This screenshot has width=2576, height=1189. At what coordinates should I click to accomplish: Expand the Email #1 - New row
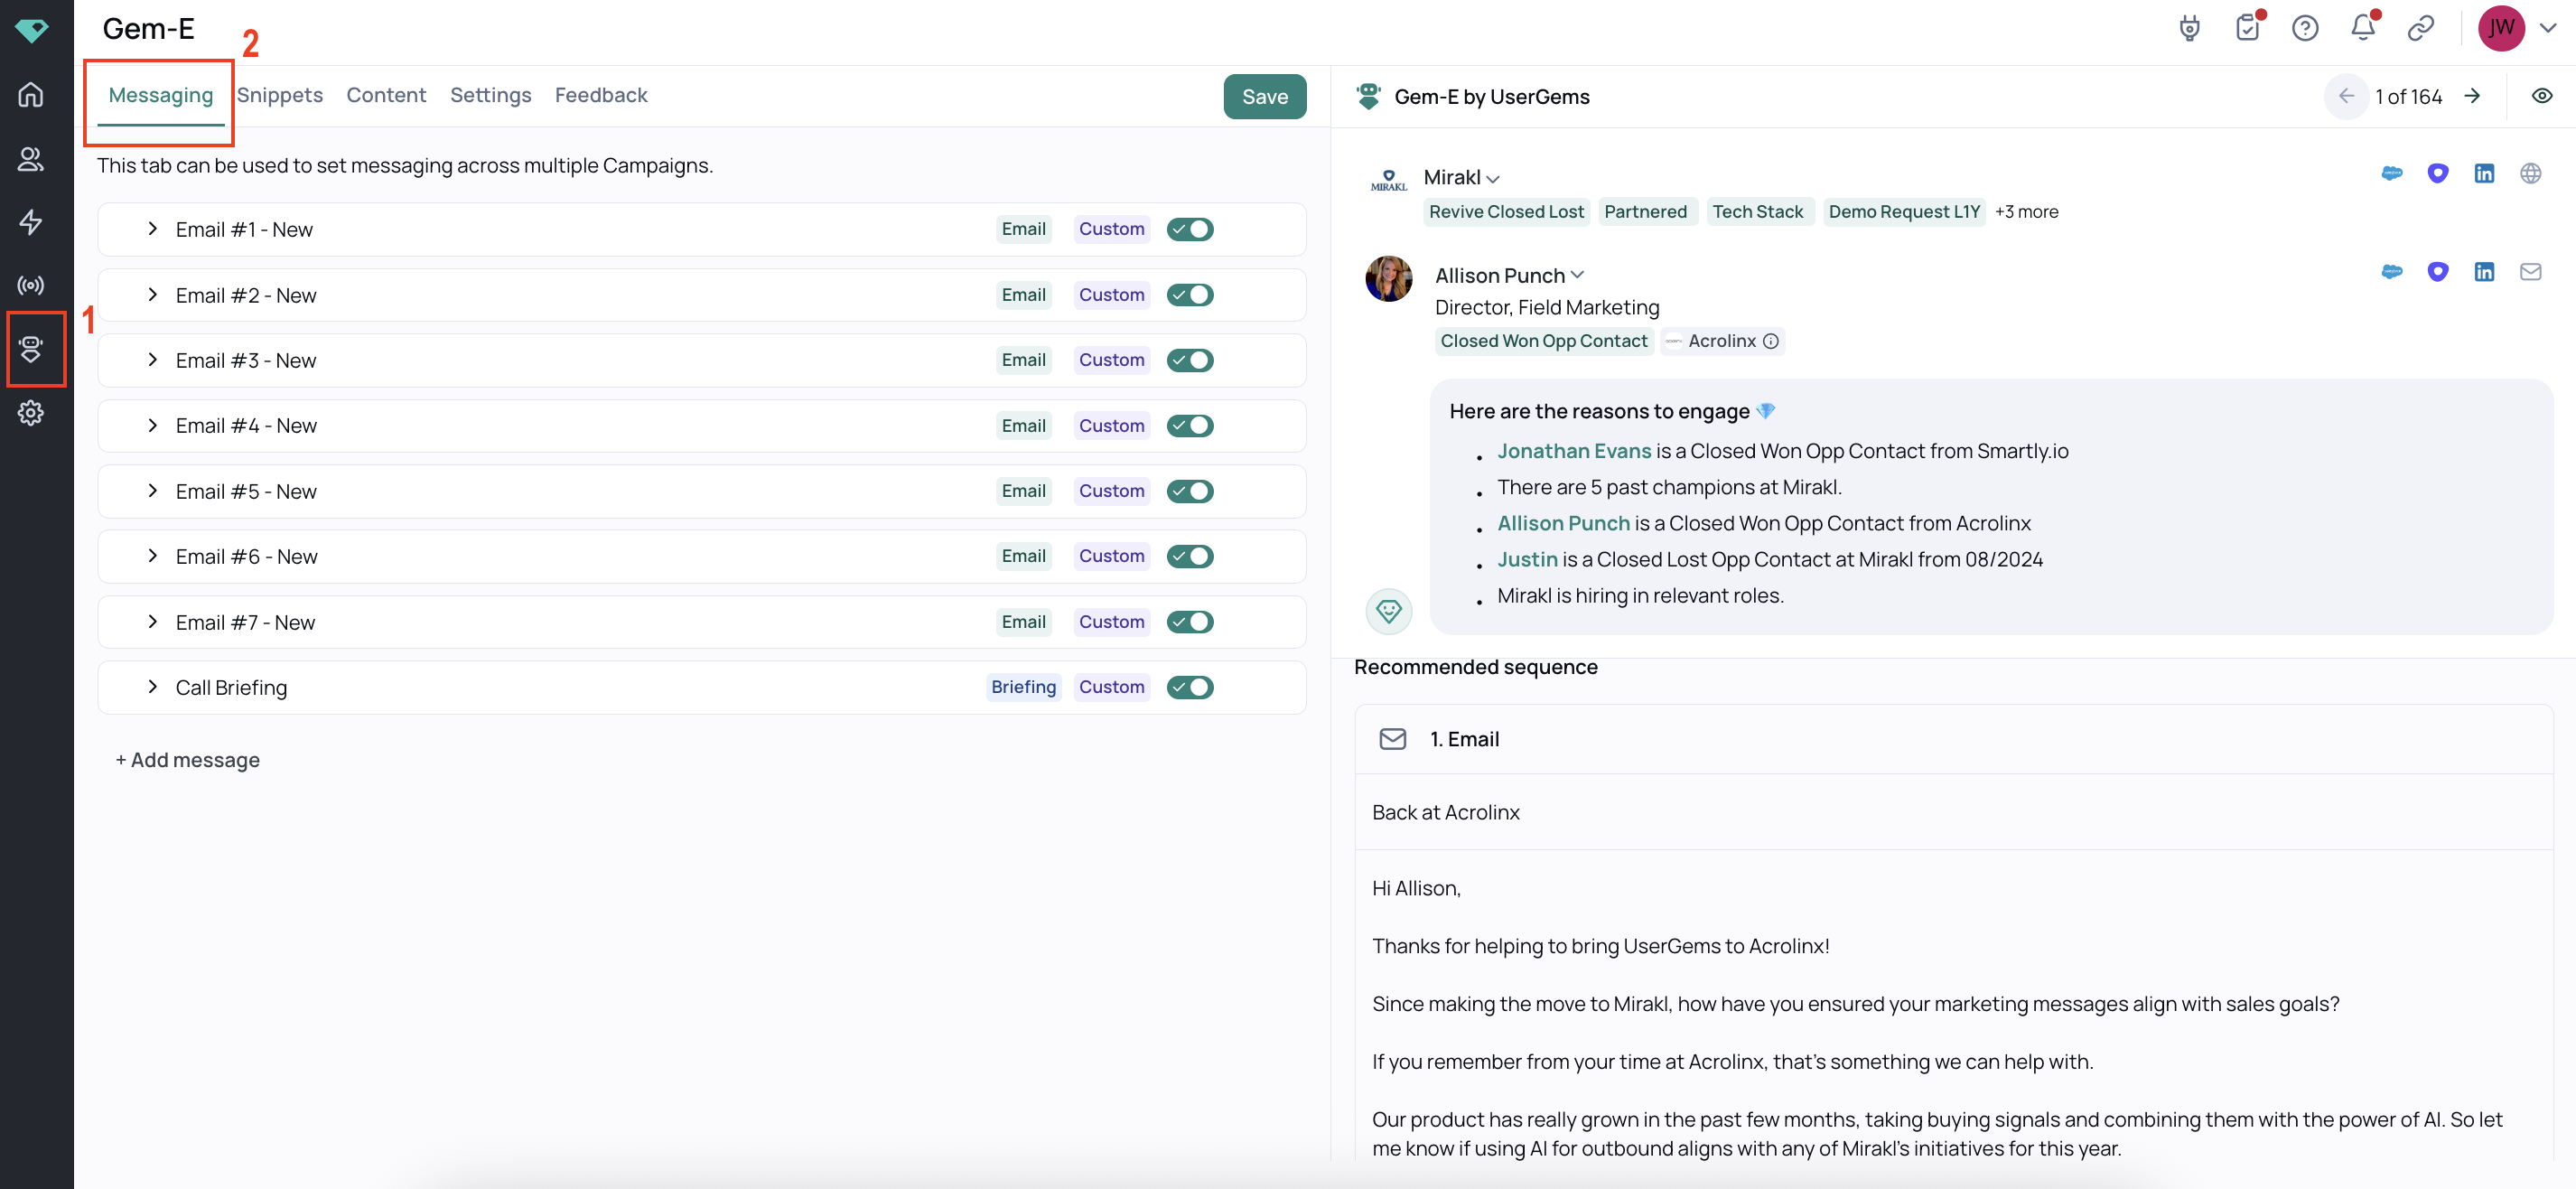coord(152,229)
